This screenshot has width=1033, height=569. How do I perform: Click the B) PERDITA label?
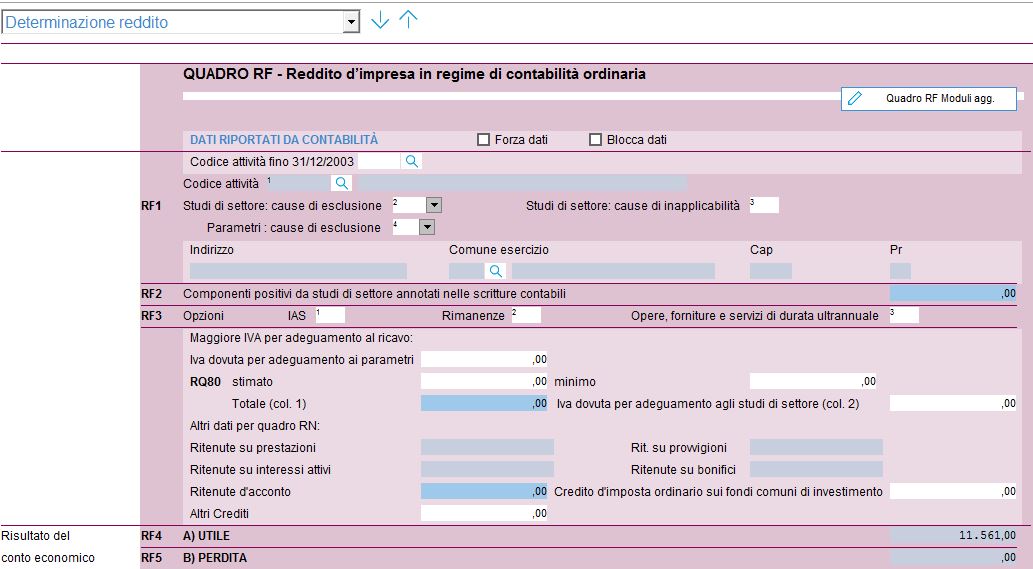point(215,558)
